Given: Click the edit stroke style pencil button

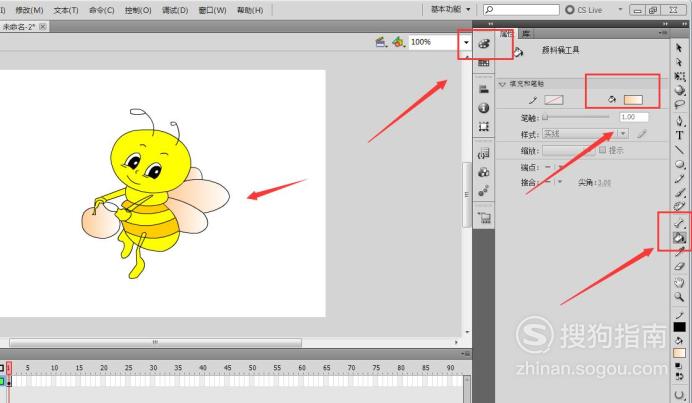Looking at the screenshot, I should (642, 134).
